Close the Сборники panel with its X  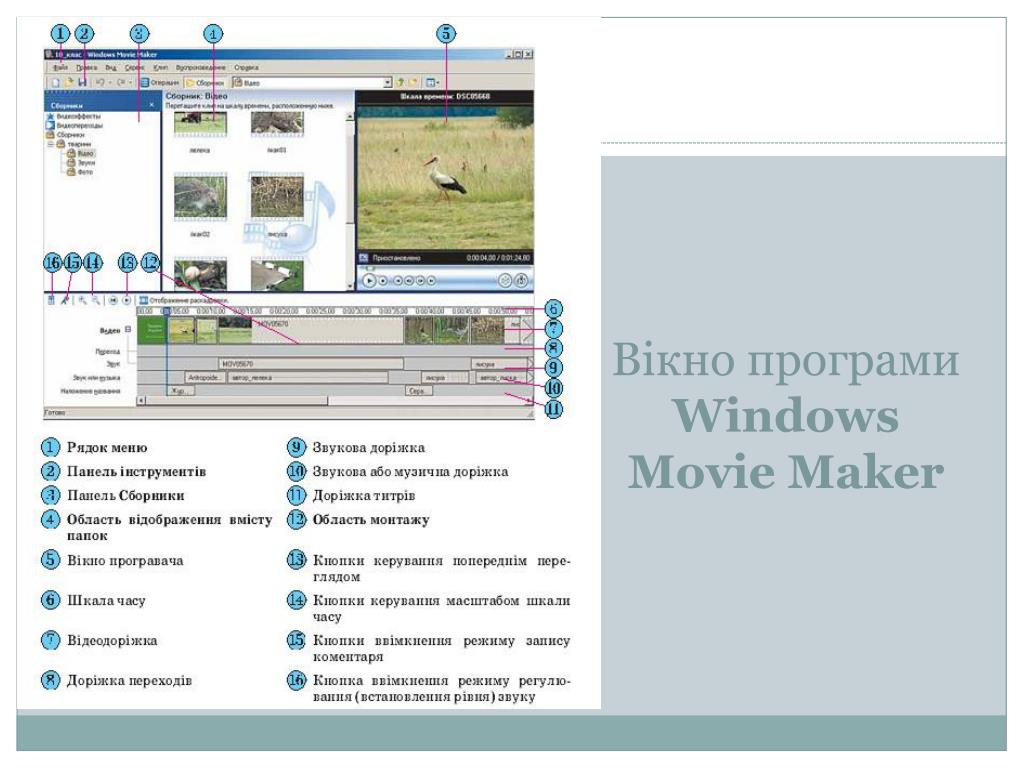[152, 104]
